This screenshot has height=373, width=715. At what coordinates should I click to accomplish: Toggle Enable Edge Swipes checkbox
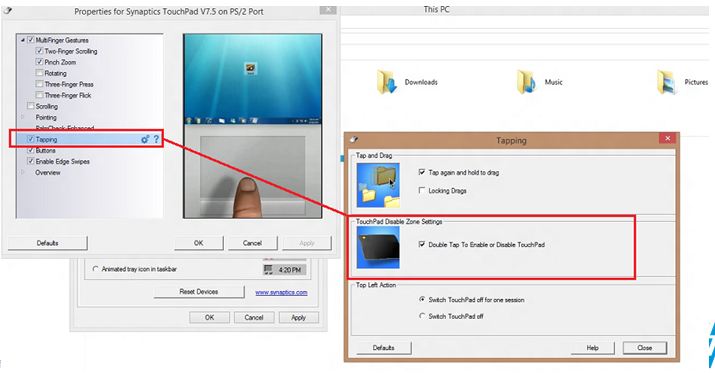[x=31, y=161]
